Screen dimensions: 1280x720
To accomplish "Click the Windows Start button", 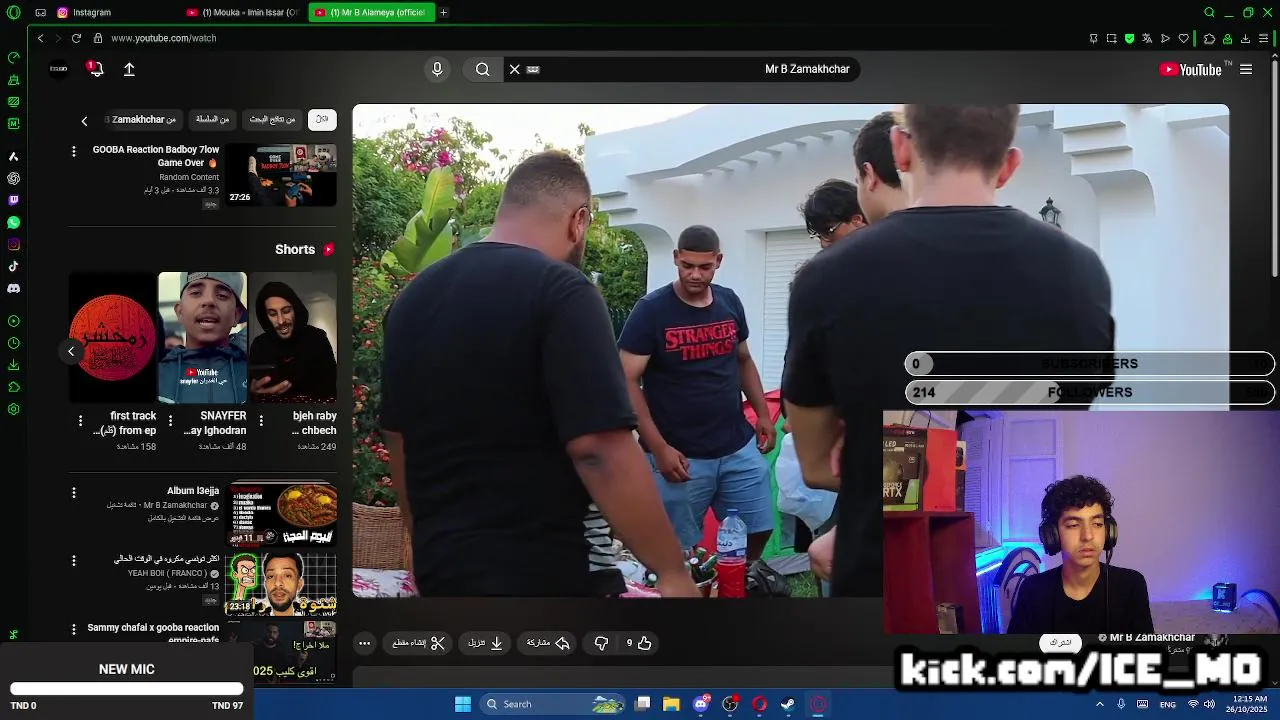I will (x=463, y=704).
